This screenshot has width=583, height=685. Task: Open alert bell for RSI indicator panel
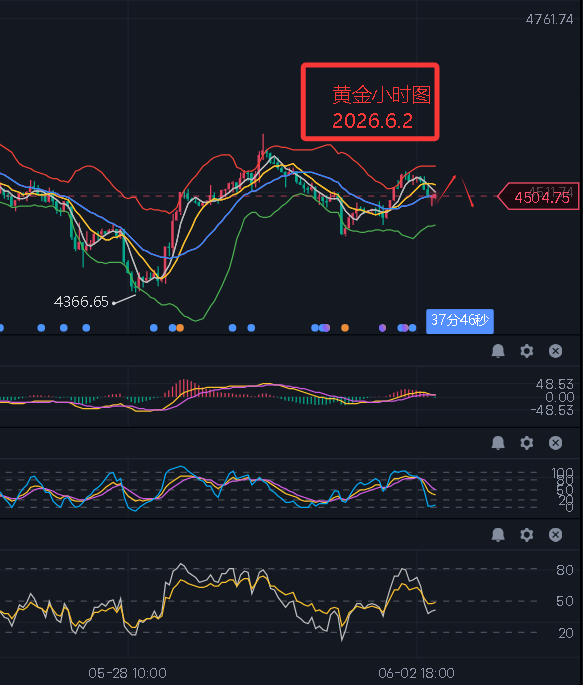(498, 534)
